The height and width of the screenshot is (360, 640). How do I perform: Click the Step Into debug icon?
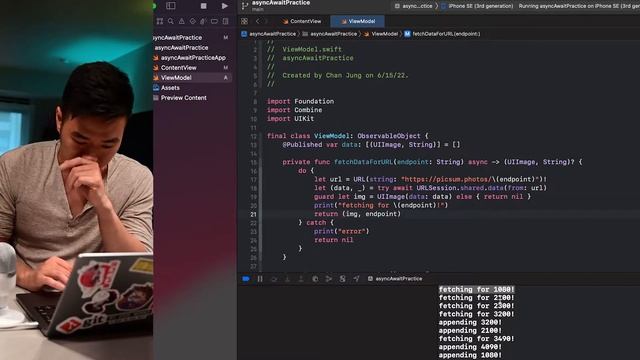(287, 279)
